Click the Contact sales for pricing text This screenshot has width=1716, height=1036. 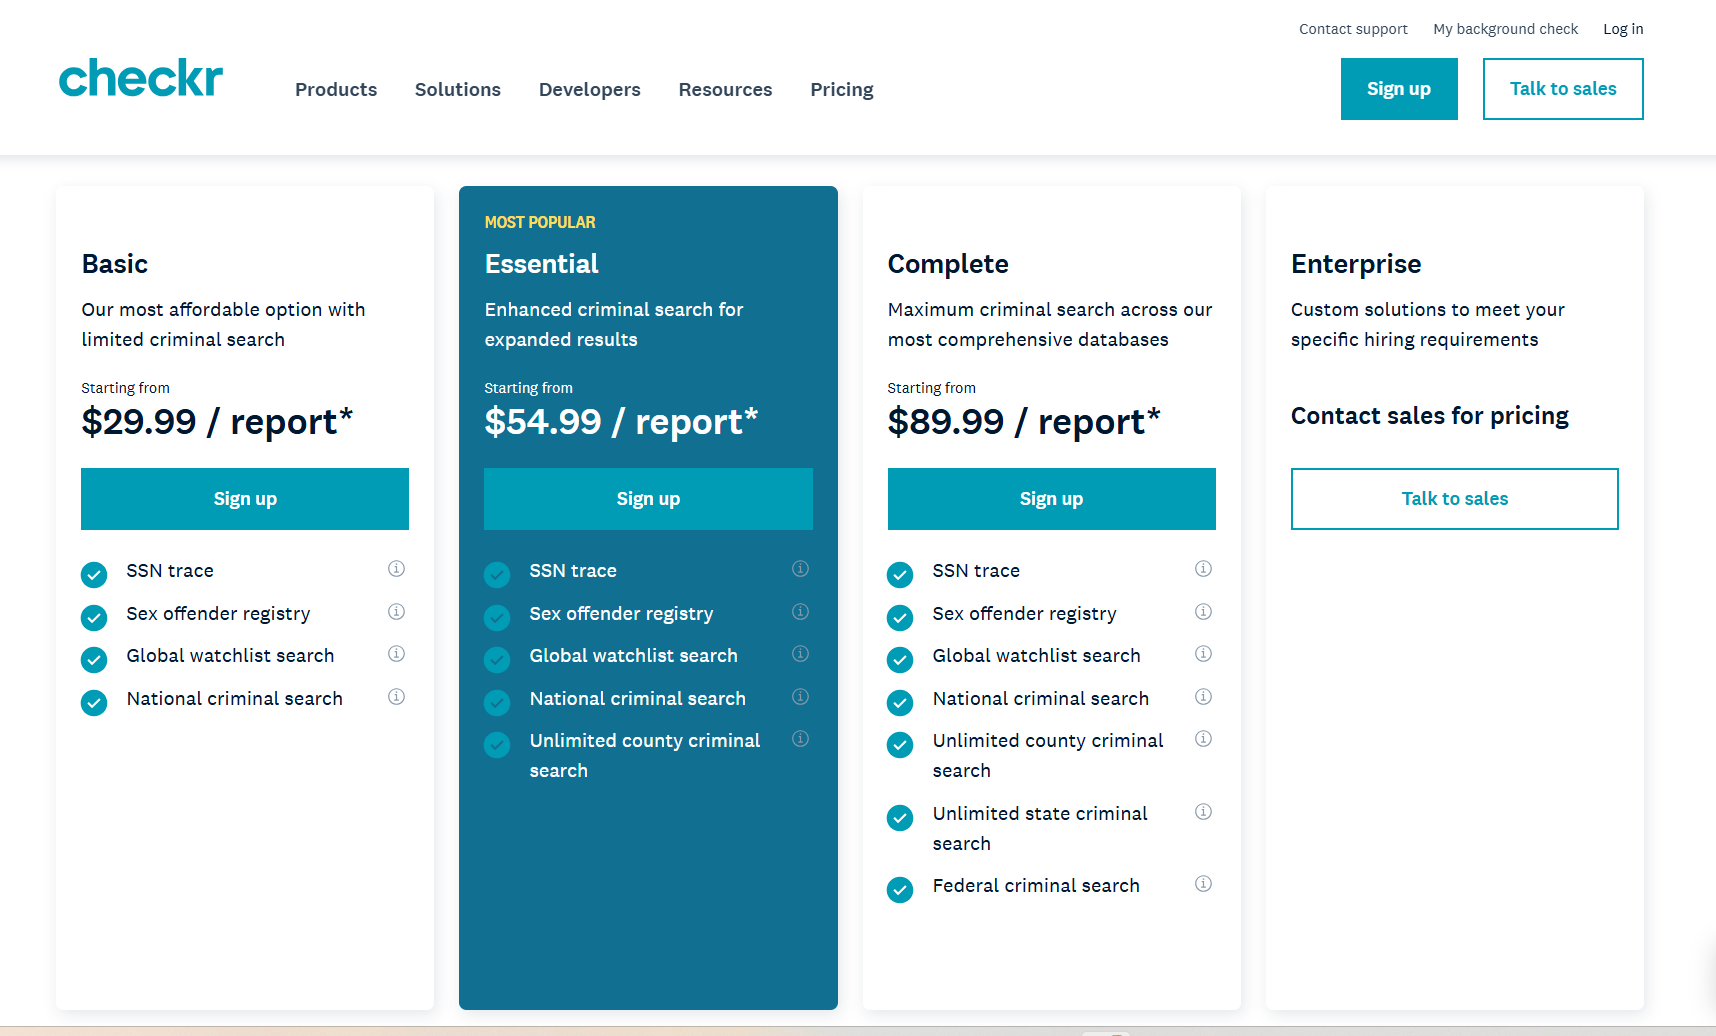coord(1430,416)
